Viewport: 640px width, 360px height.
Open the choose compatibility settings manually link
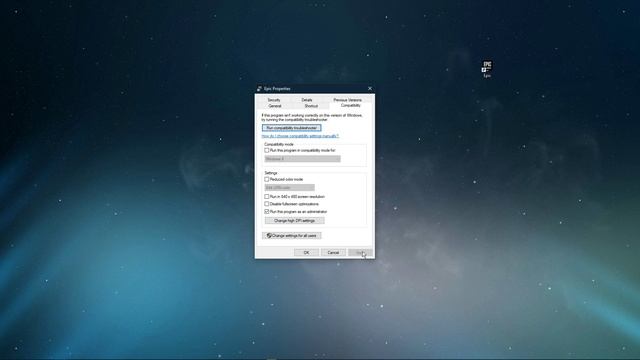click(300, 136)
